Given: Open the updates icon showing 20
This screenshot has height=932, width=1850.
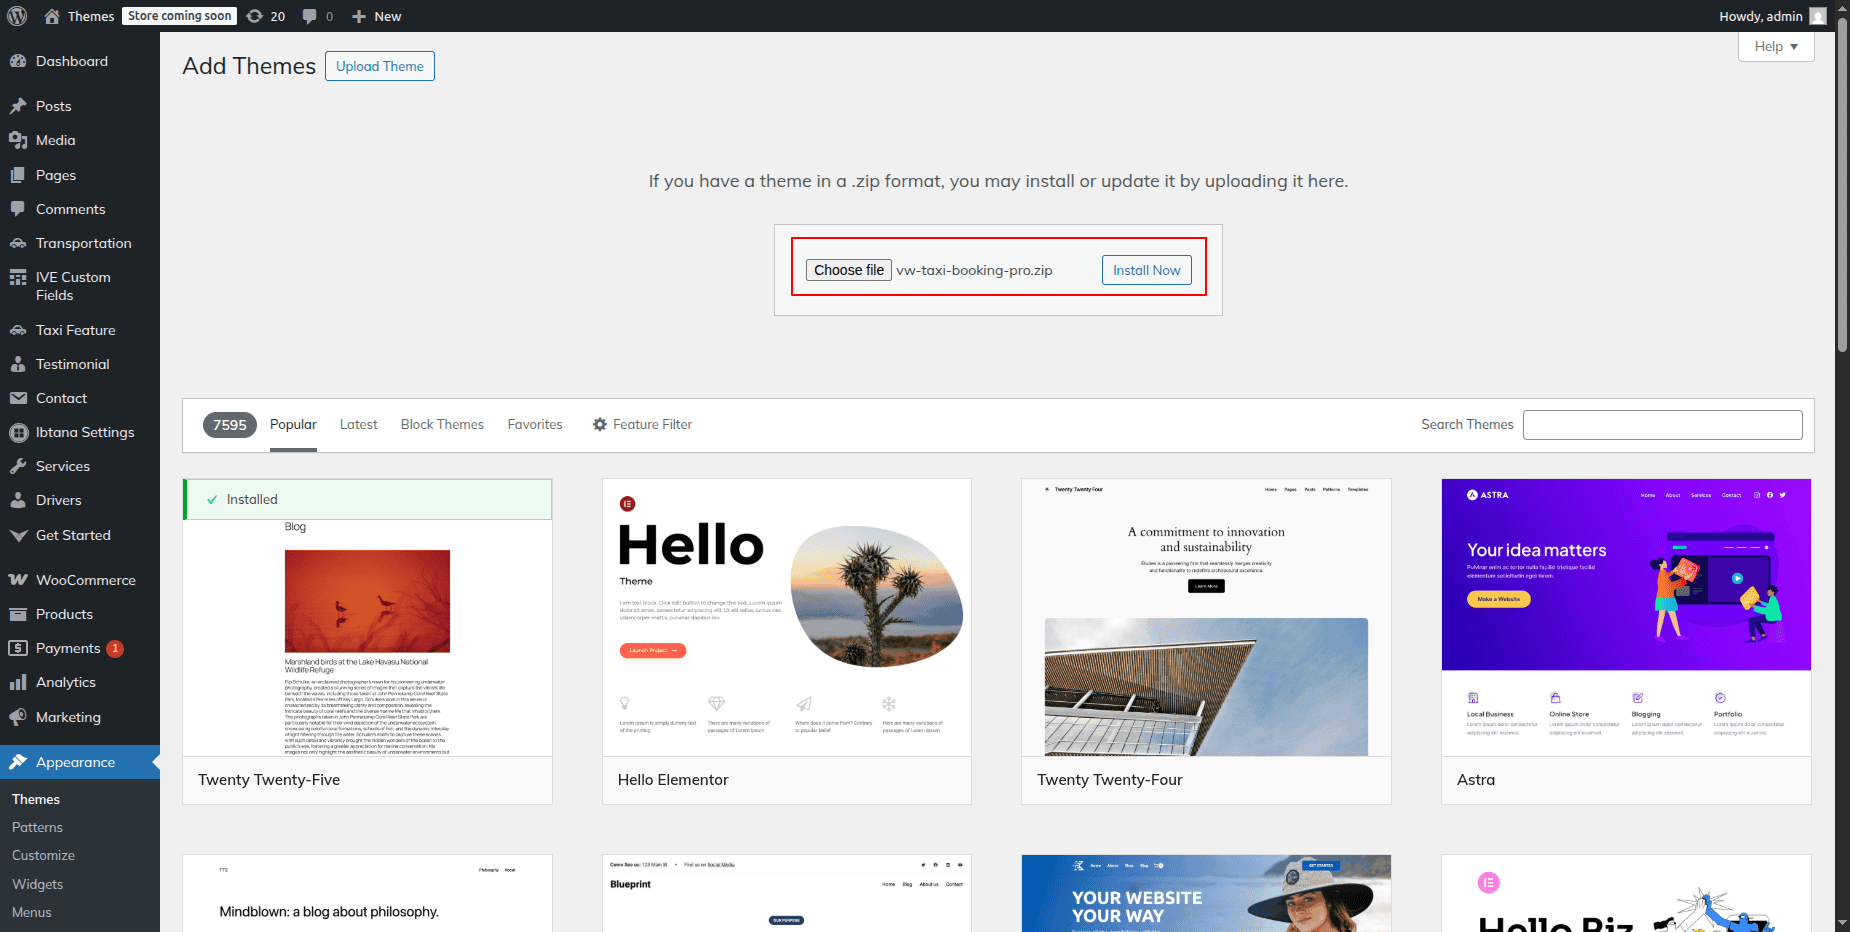Looking at the screenshot, I should pos(256,16).
